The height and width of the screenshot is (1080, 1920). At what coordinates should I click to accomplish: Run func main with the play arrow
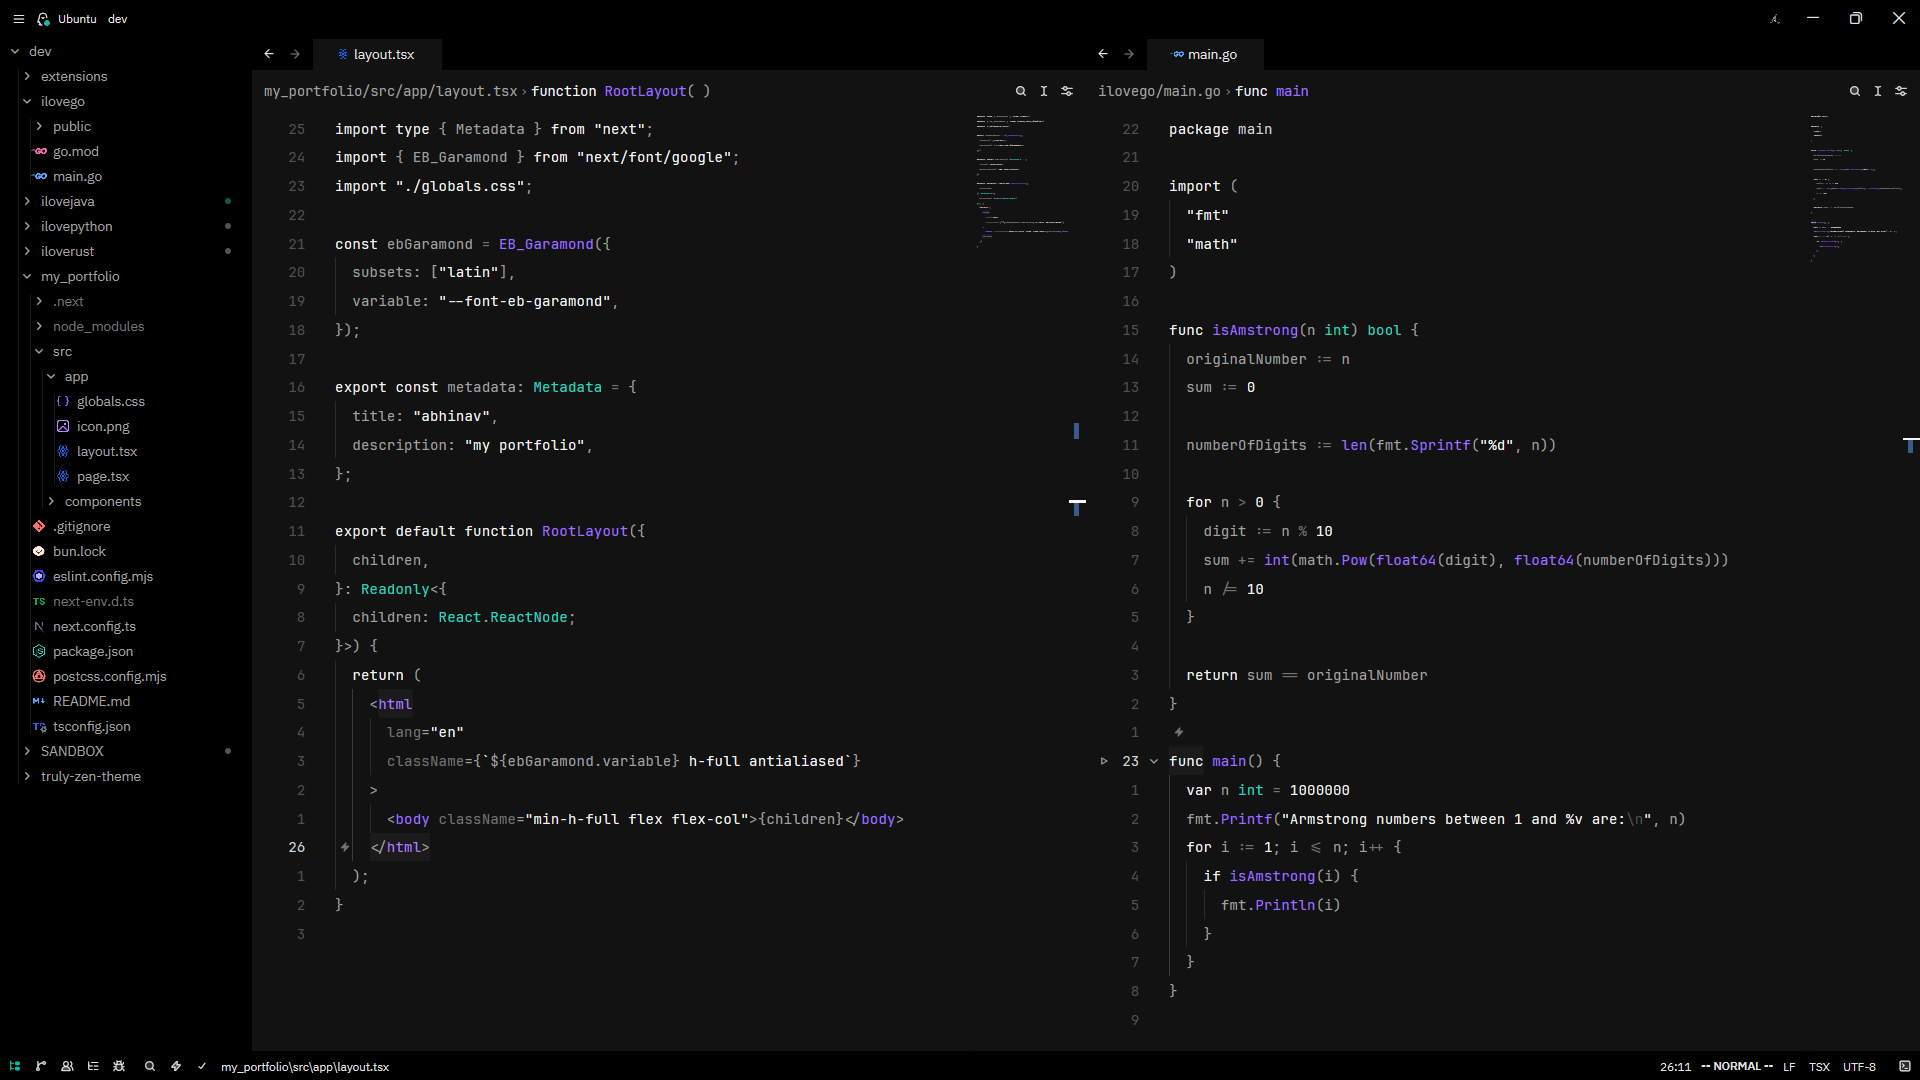(x=1104, y=762)
